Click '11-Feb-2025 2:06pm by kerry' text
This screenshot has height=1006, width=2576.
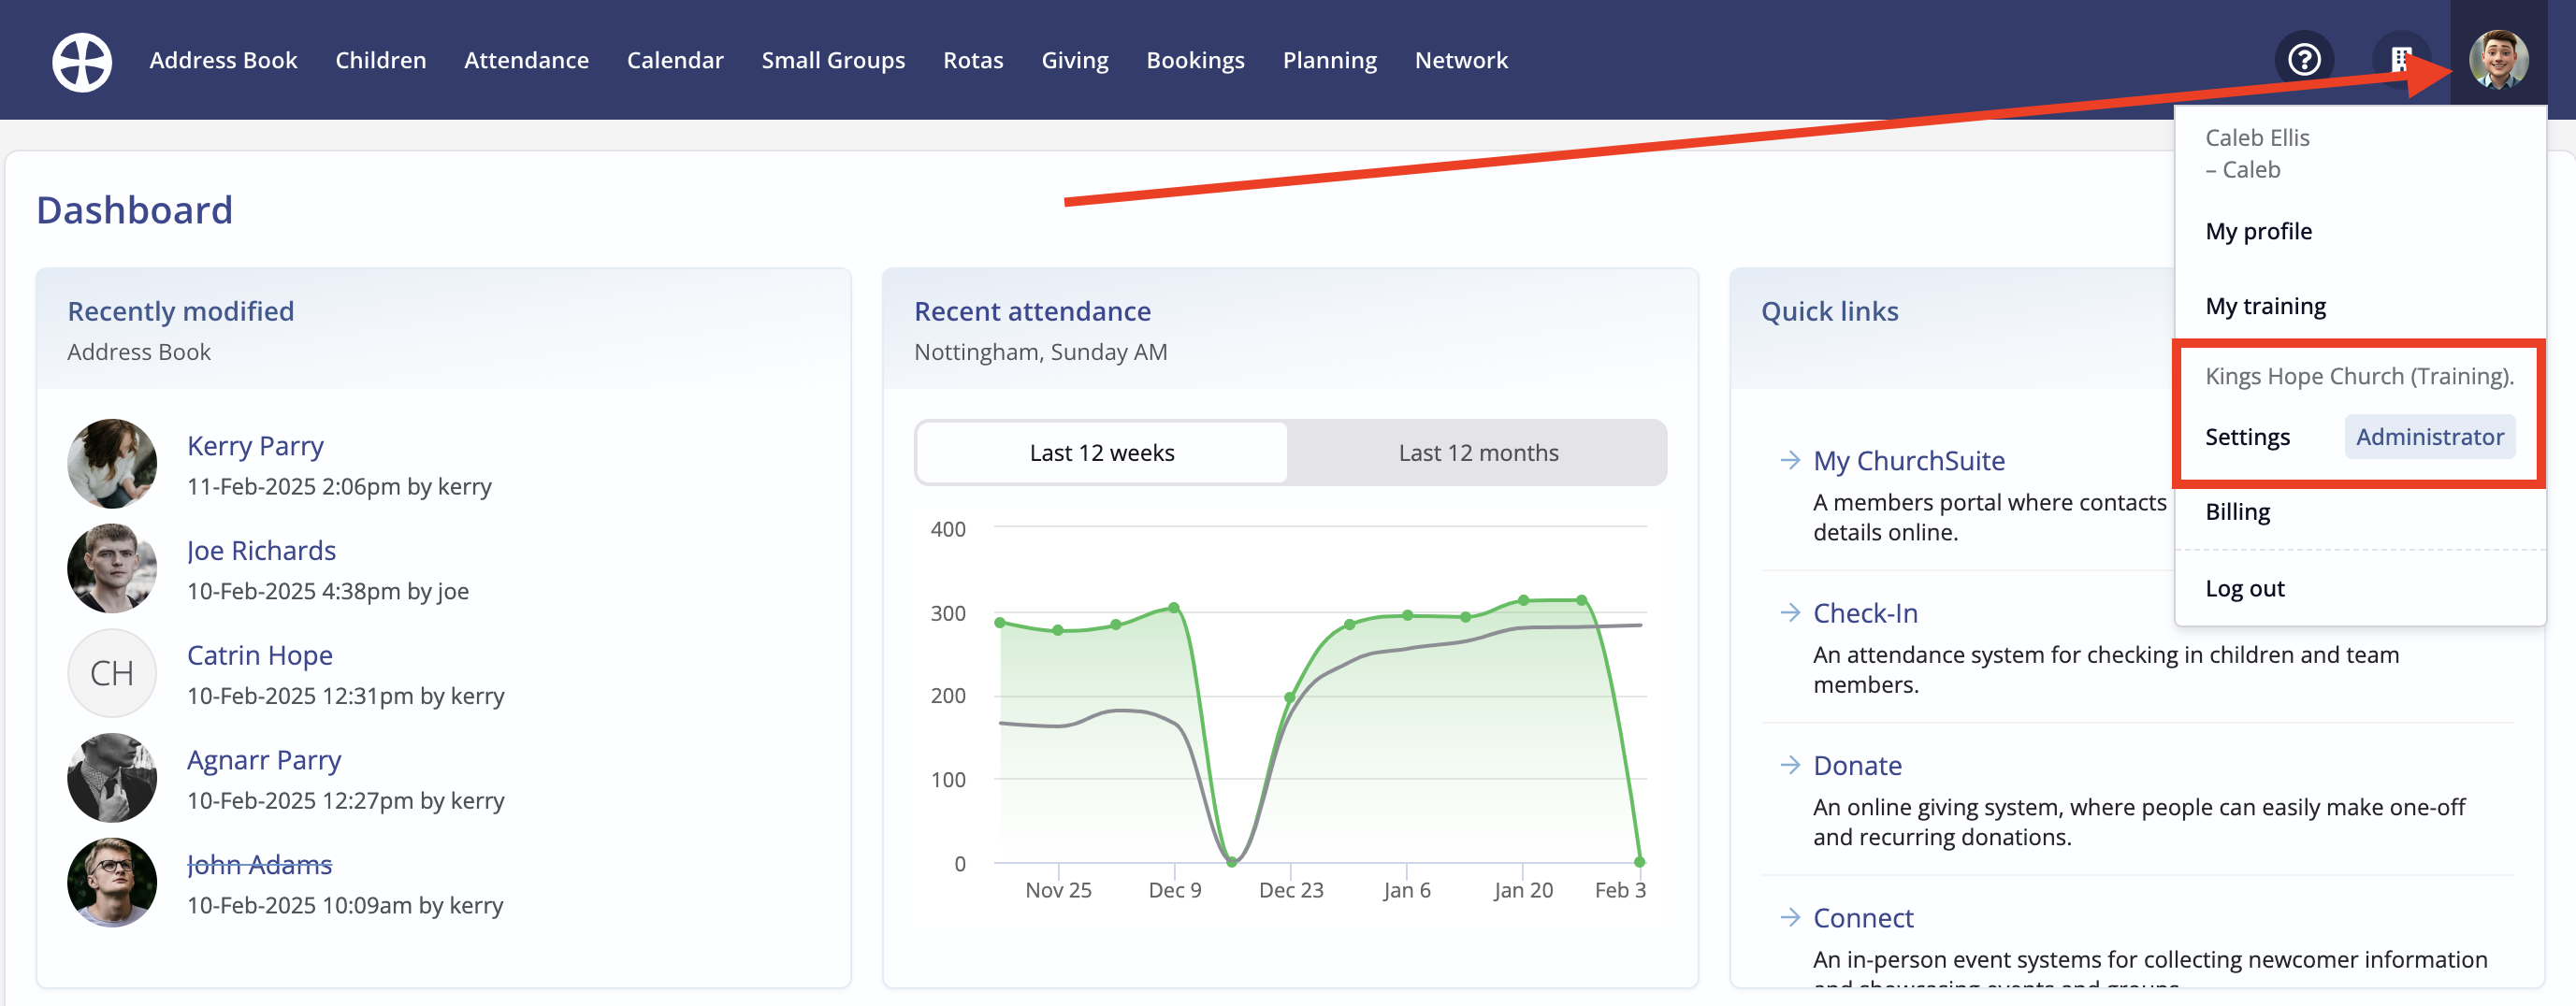pyautogui.click(x=339, y=487)
